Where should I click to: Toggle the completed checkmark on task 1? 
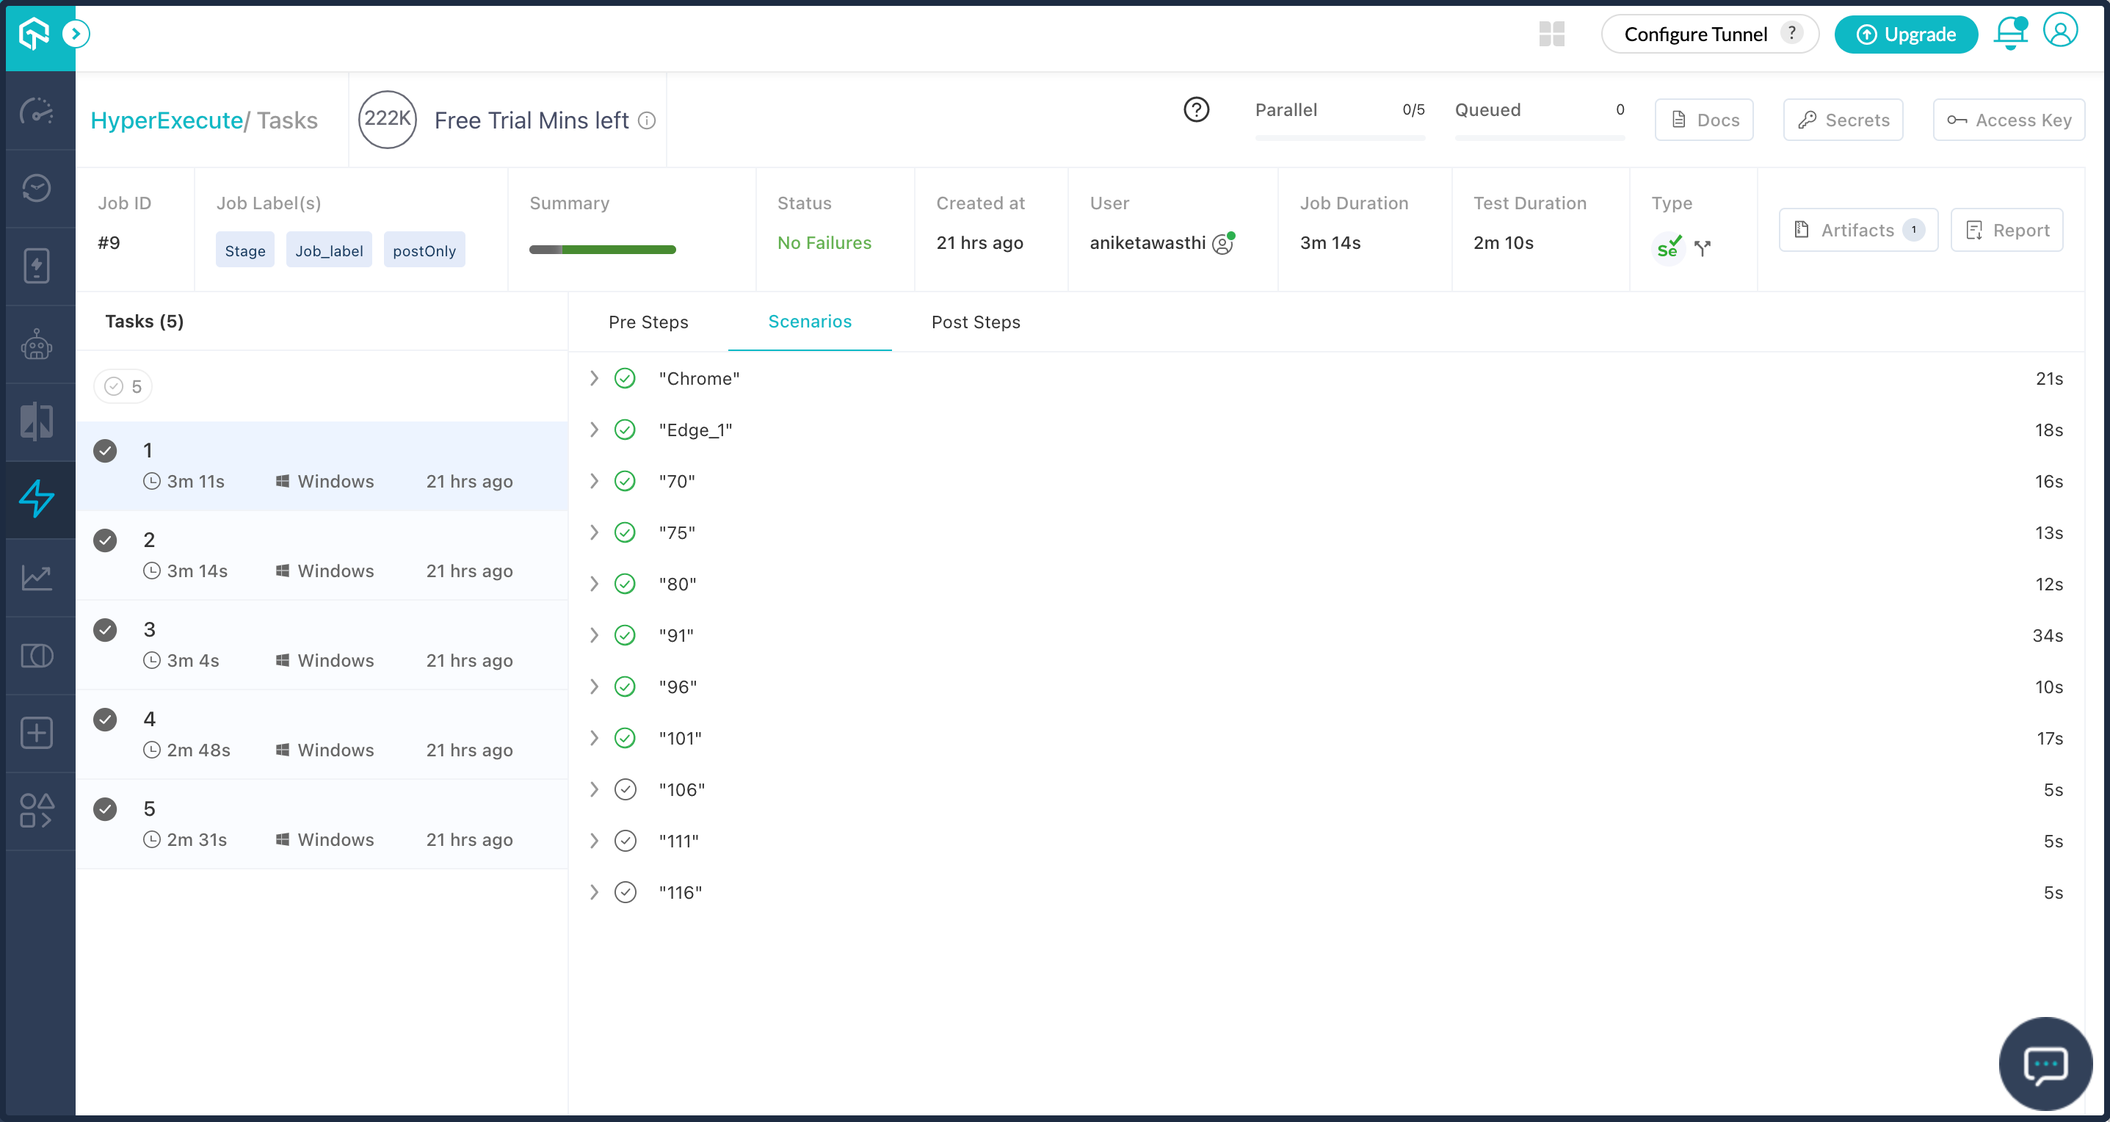(105, 450)
